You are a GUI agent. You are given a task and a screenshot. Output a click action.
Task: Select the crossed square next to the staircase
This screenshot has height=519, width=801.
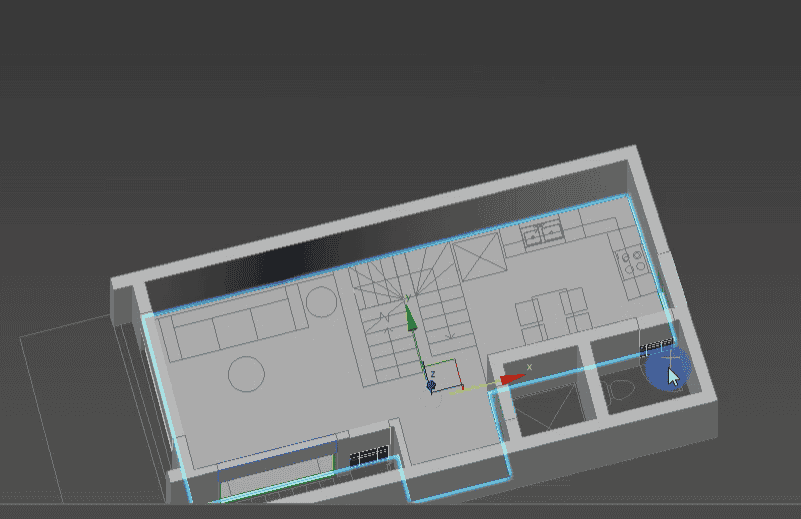click(x=479, y=255)
